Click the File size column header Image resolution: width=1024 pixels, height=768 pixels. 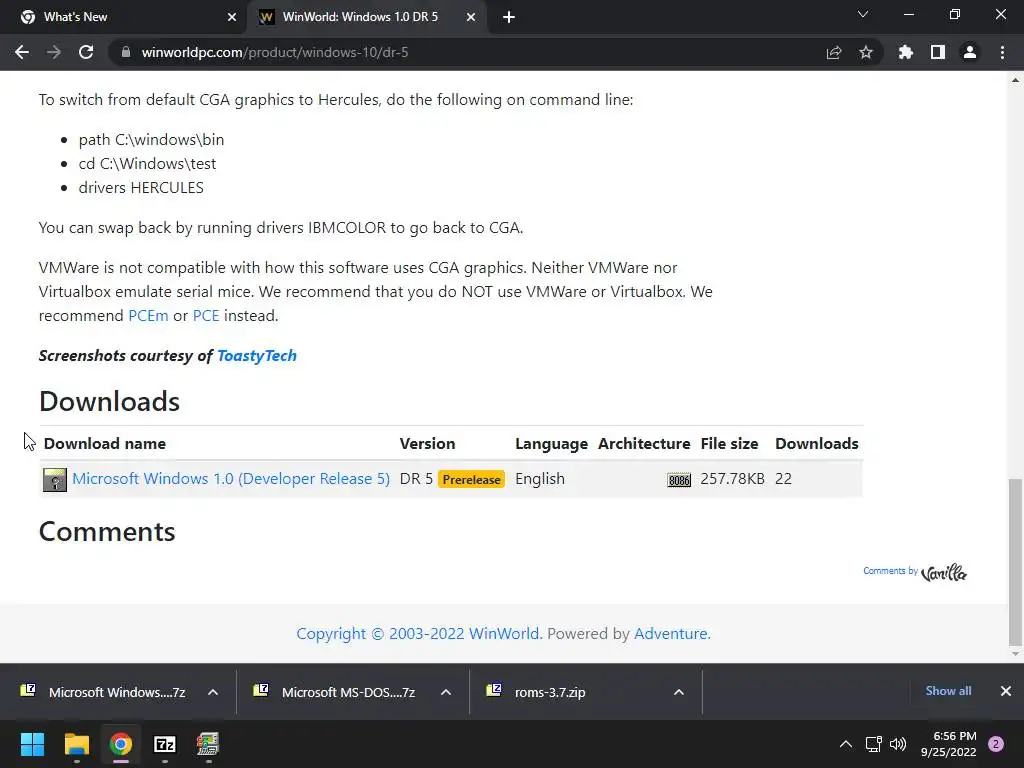[729, 443]
